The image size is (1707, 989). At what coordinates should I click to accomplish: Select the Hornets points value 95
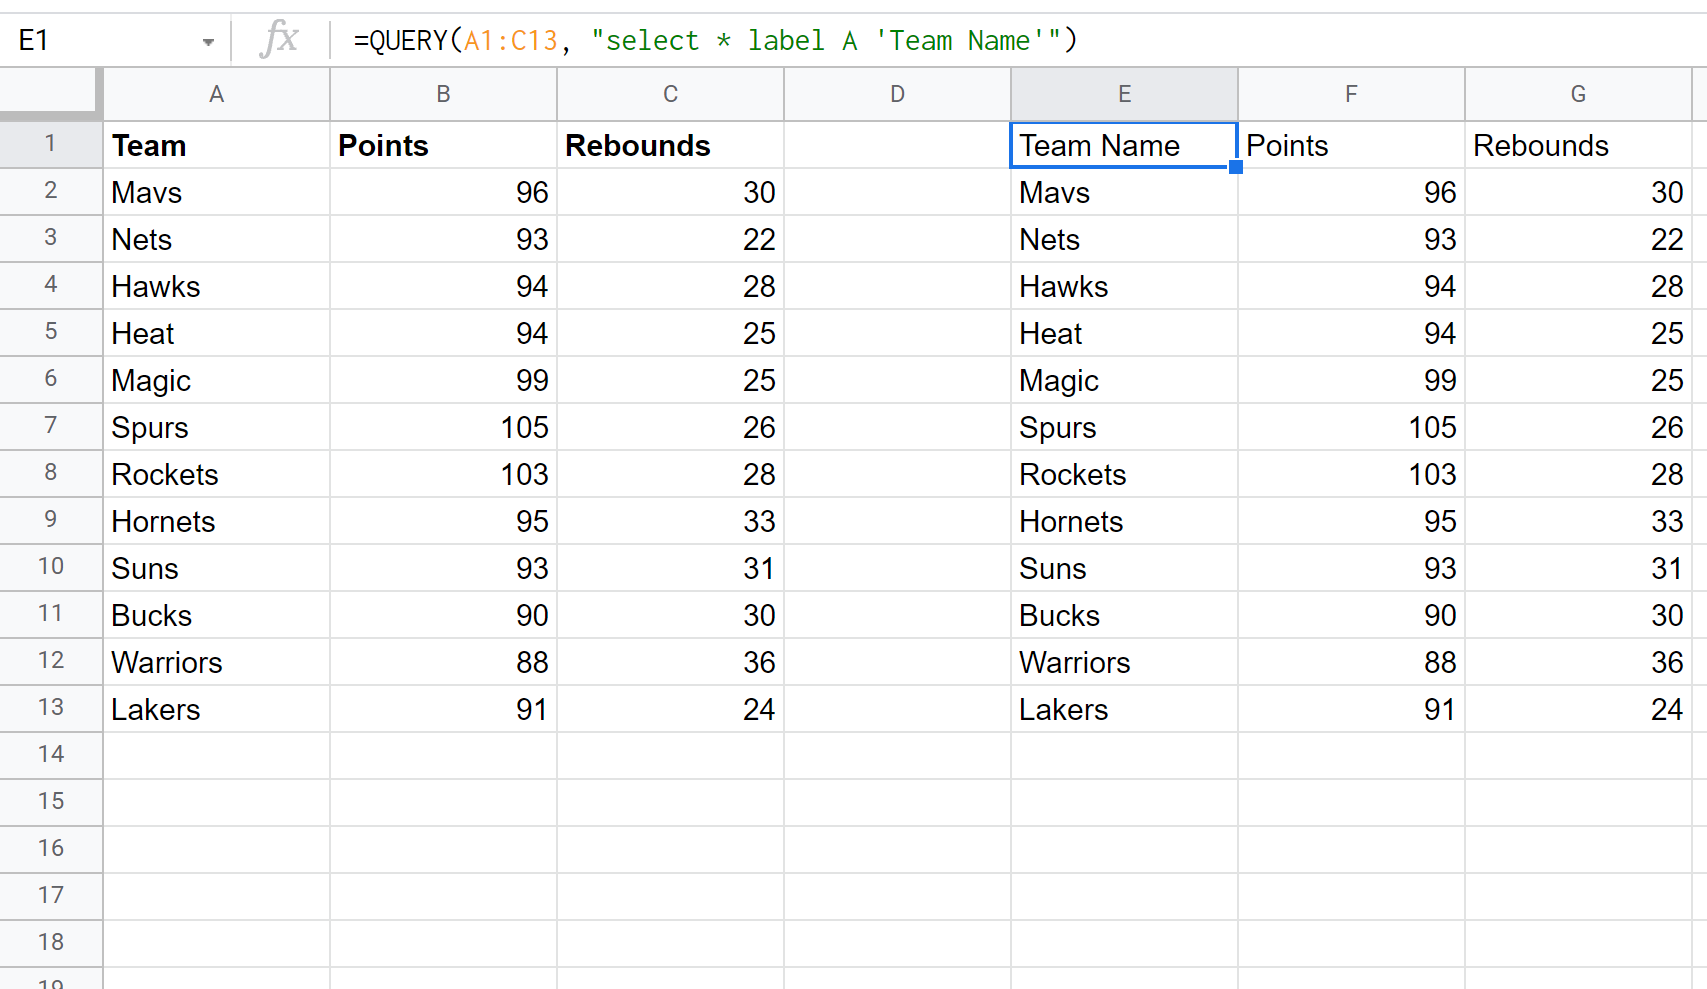tap(443, 521)
